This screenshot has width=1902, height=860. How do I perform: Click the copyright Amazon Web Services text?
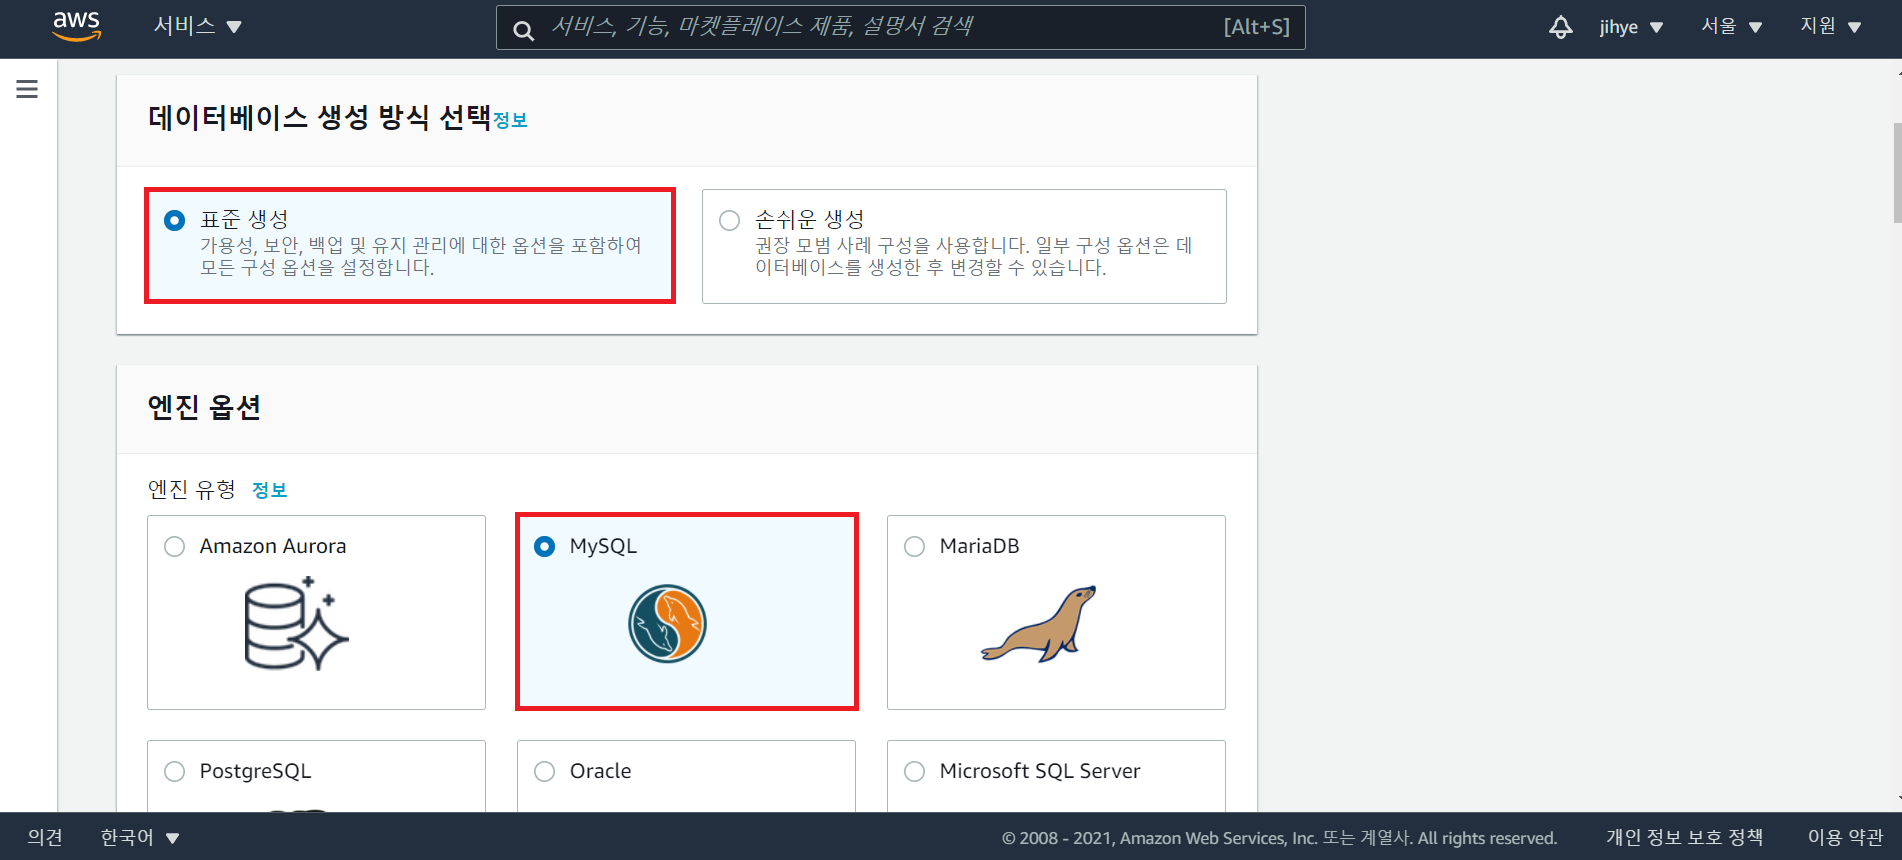tap(1279, 838)
